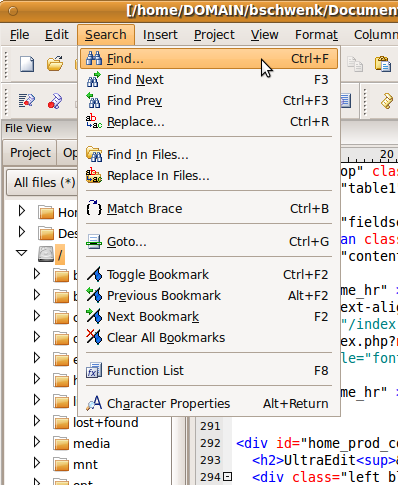Click the Next Bookmark icon

(x=94, y=317)
